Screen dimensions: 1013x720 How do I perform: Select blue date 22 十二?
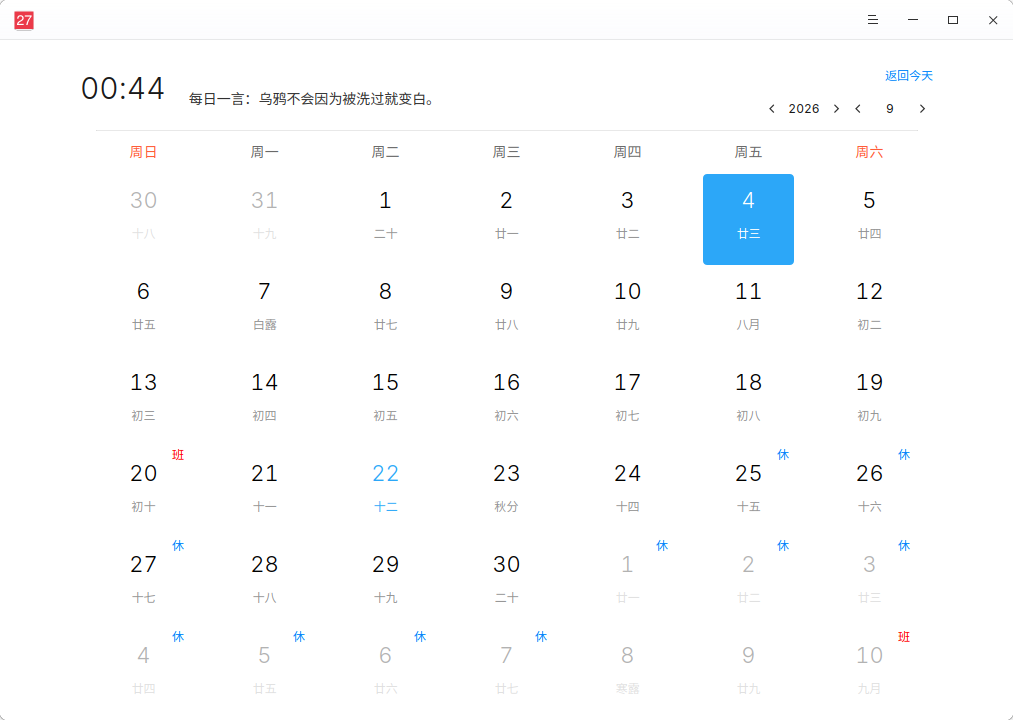pos(386,492)
